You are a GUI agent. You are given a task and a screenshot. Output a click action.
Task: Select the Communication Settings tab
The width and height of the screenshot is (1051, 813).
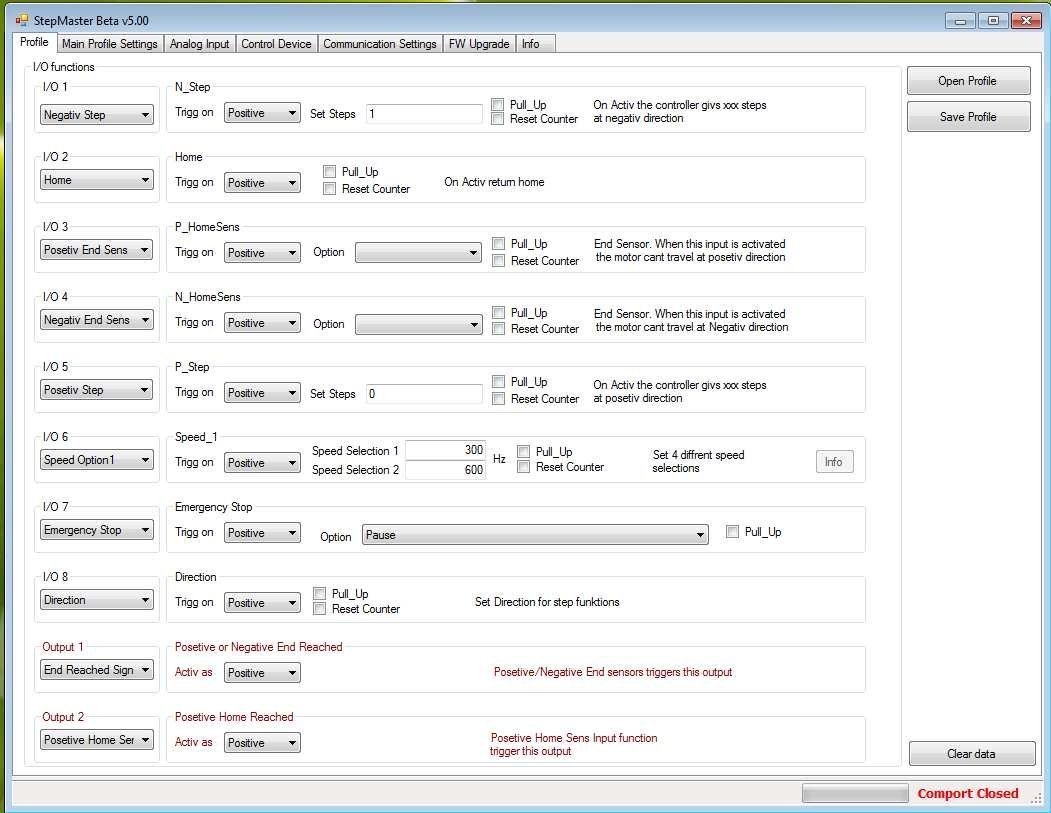[x=380, y=44]
